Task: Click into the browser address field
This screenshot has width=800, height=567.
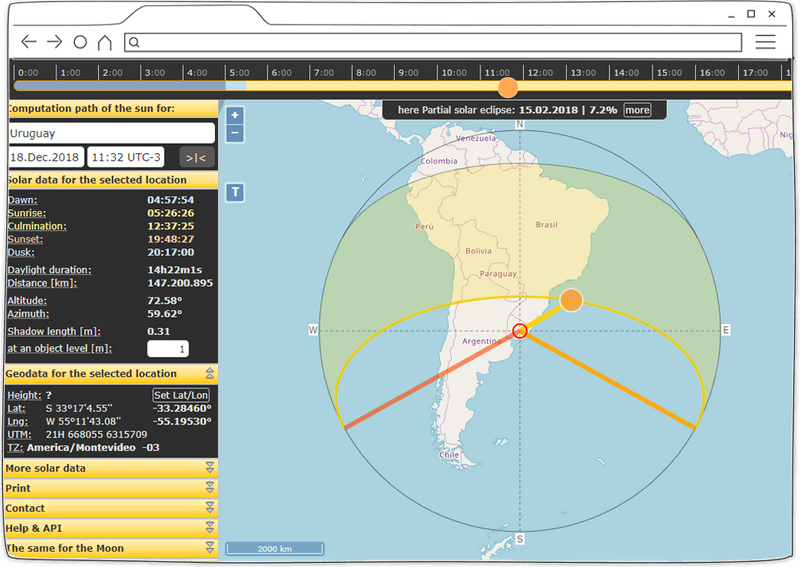Action: tap(433, 42)
